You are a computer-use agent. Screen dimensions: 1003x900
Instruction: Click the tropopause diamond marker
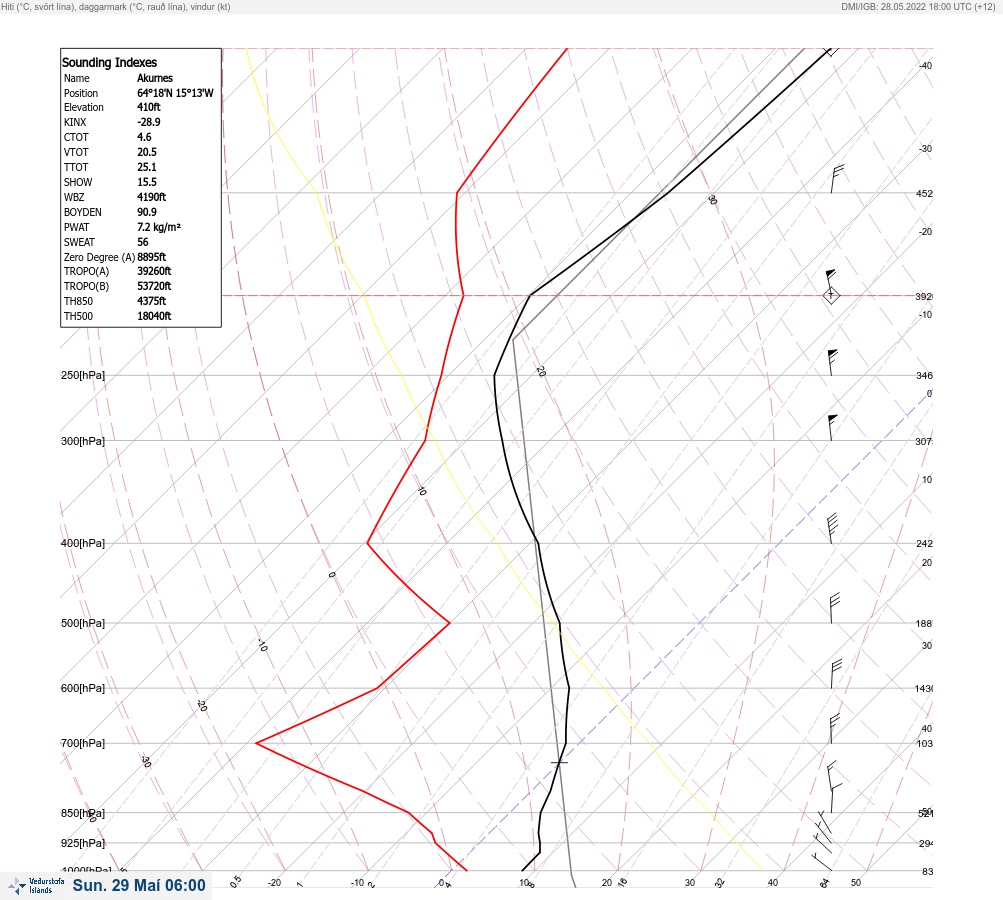(831, 296)
